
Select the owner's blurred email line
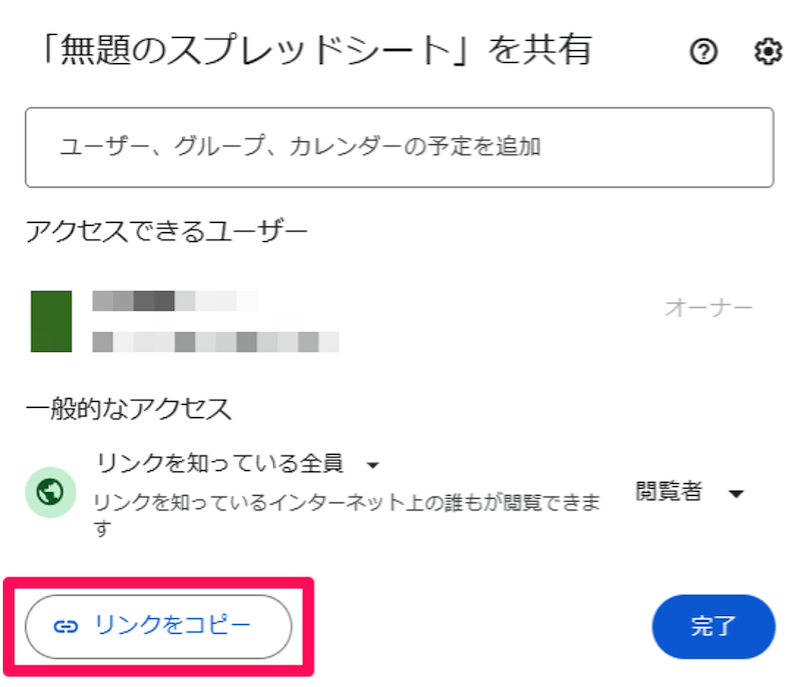coord(215,342)
